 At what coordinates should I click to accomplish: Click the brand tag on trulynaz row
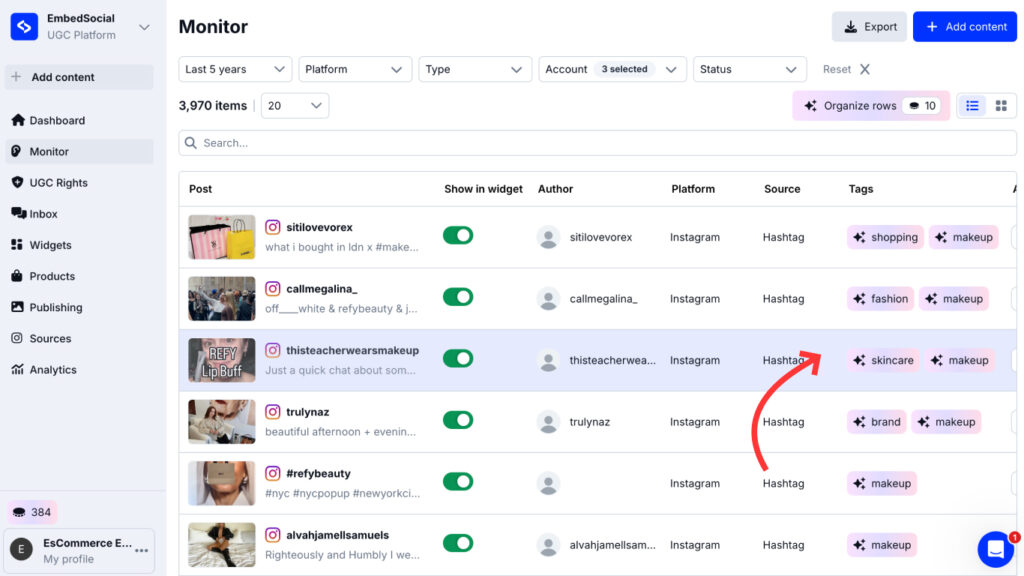coord(876,422)
